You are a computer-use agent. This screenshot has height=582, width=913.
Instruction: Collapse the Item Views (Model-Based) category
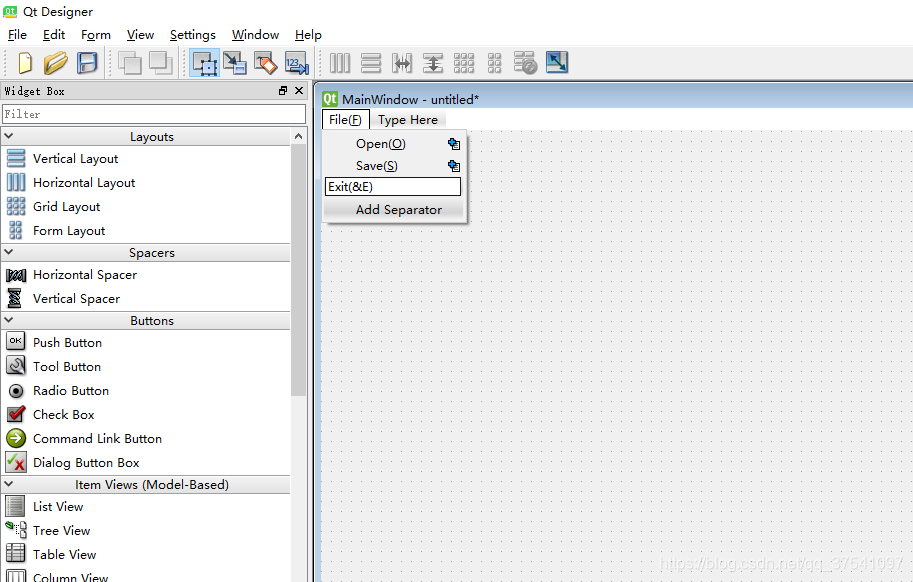(9, 484)
